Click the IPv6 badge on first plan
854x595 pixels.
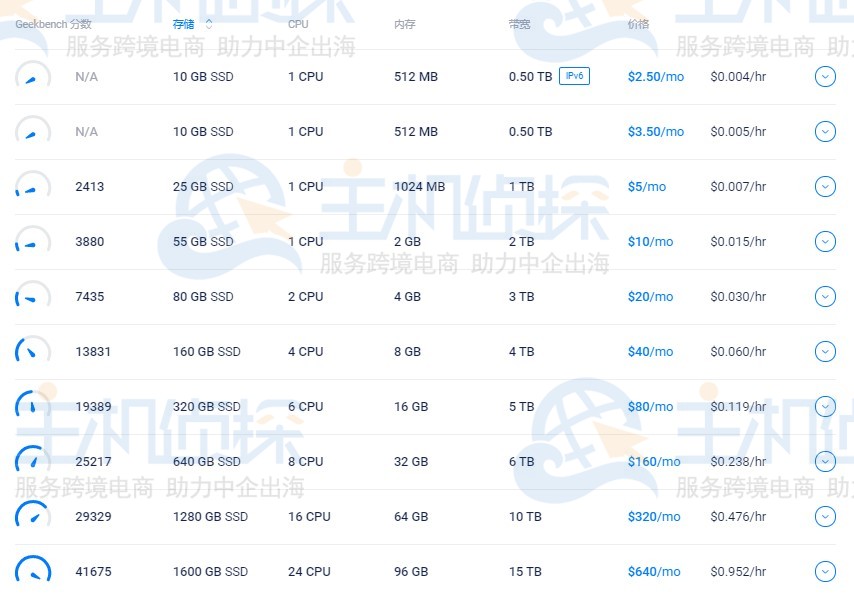(x=574, y=76)
